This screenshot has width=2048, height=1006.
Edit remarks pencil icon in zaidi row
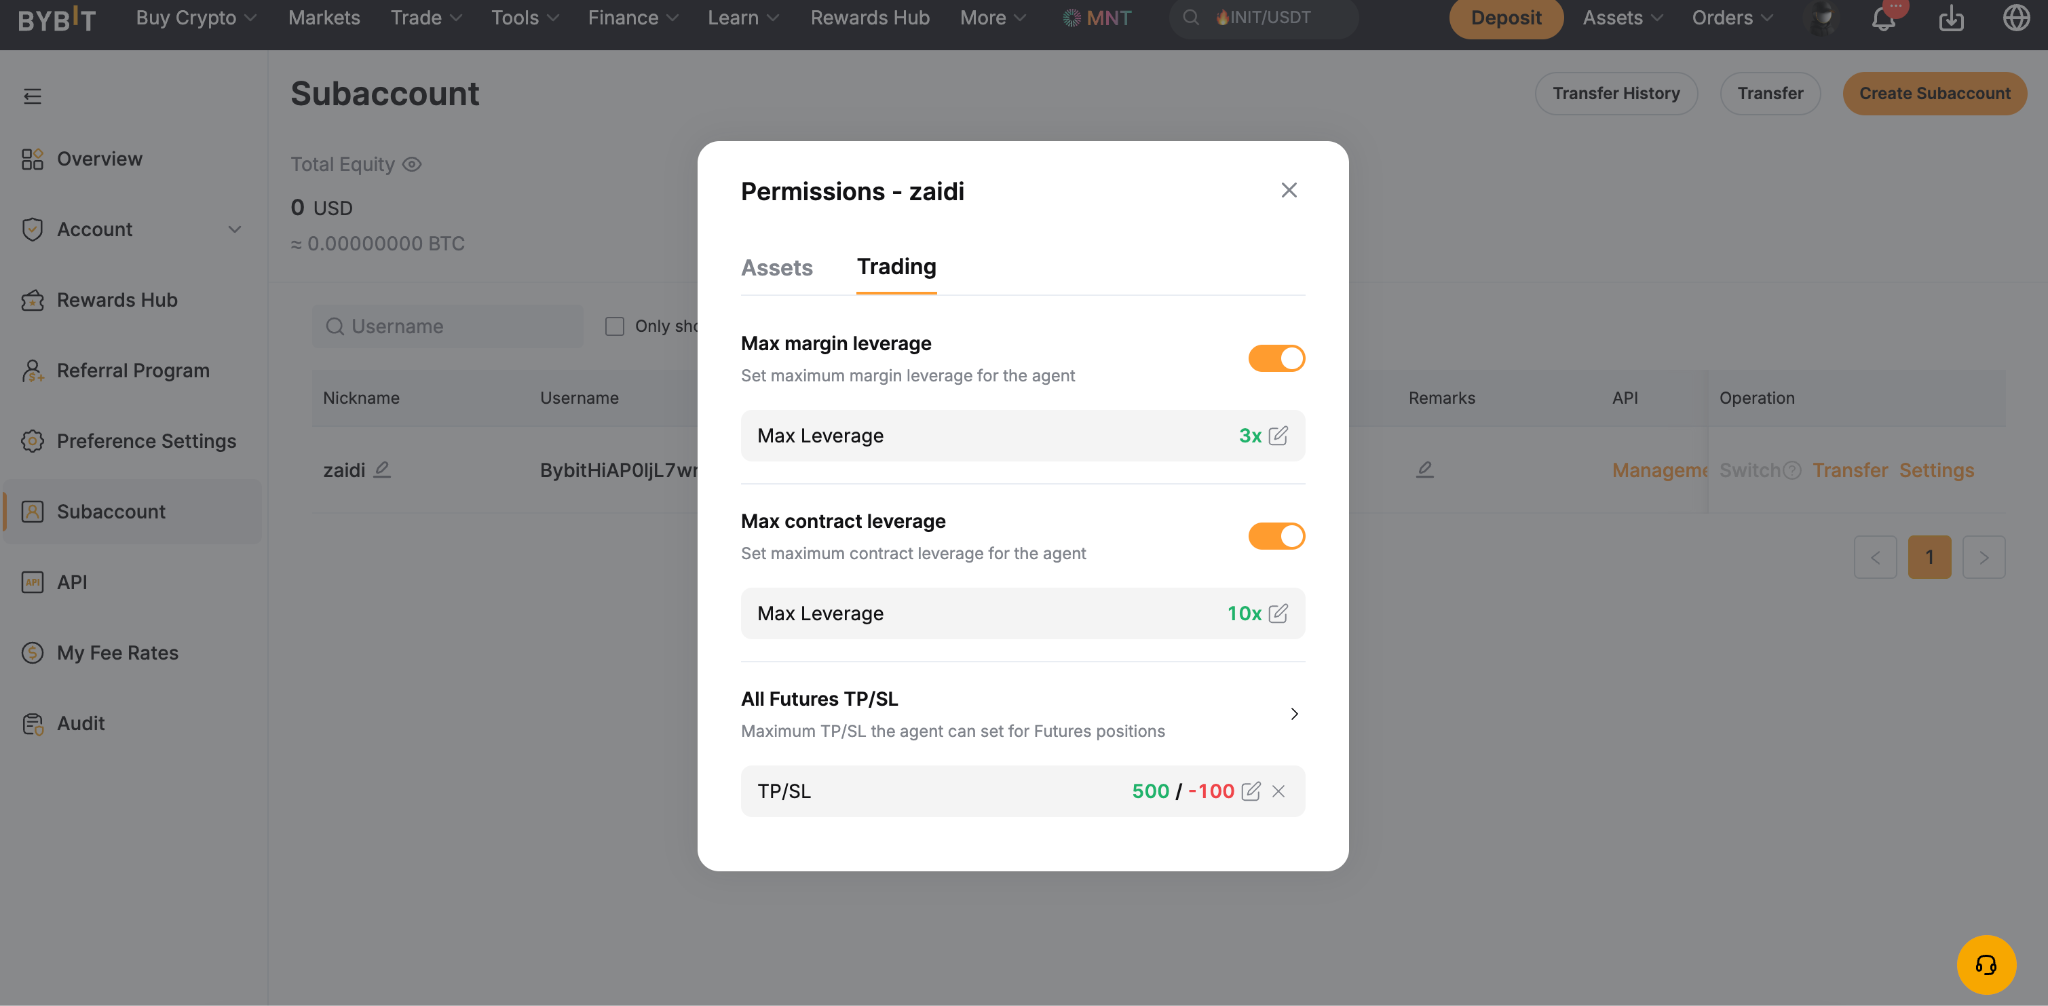coord(1425,470)
